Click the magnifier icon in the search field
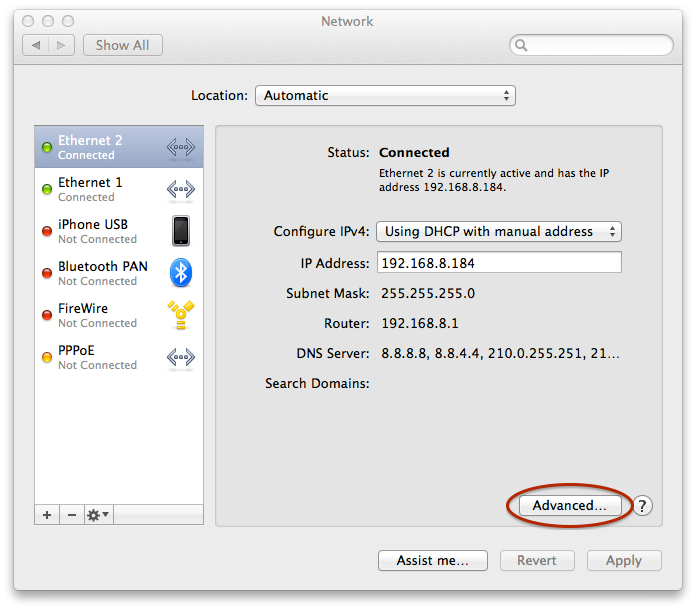 tap(521, 45)
